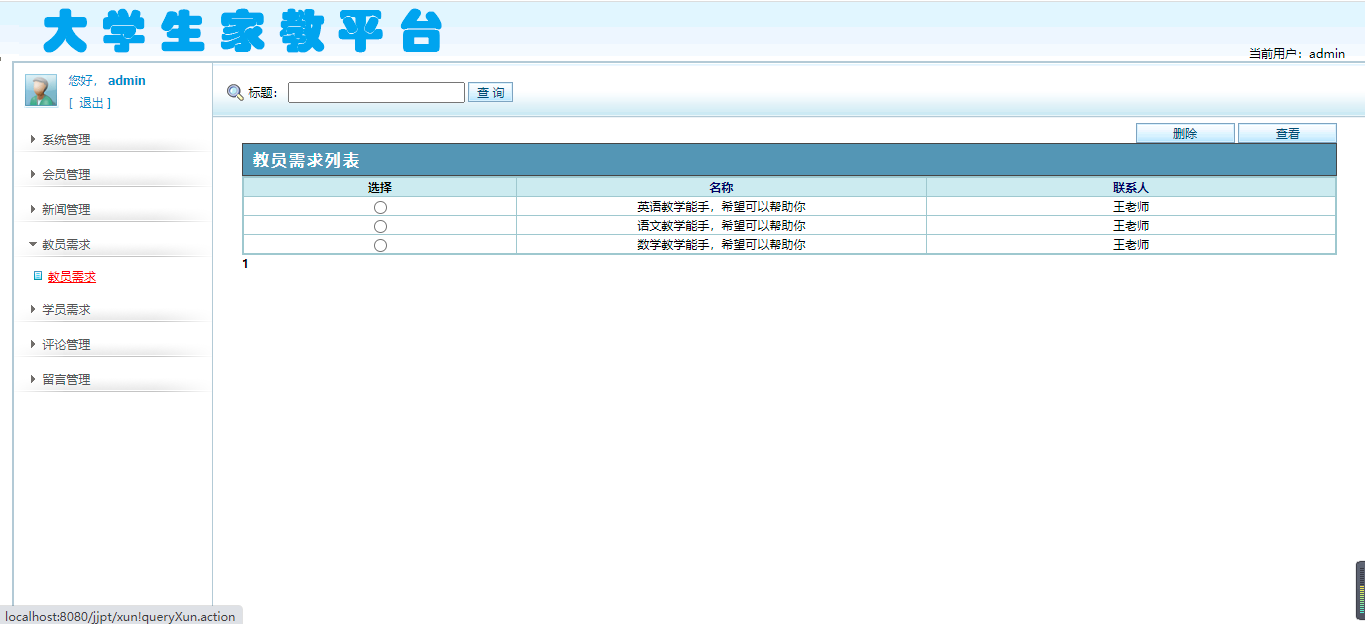The image size is (1365, 624).
Task: Click the admin user avatar icon
Action: point(41,90)
